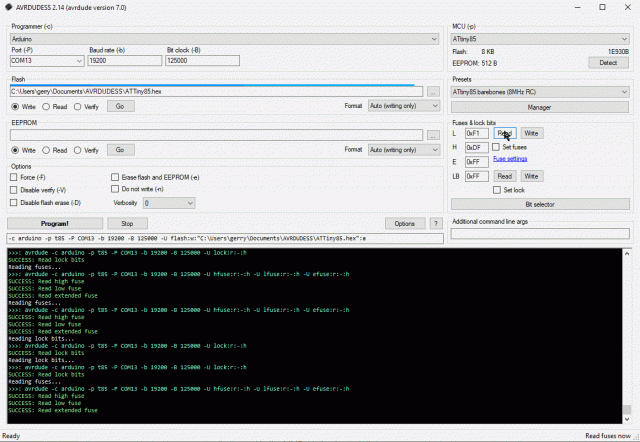
Task: Click the Flash file browse button
Action: click(433, 91)
